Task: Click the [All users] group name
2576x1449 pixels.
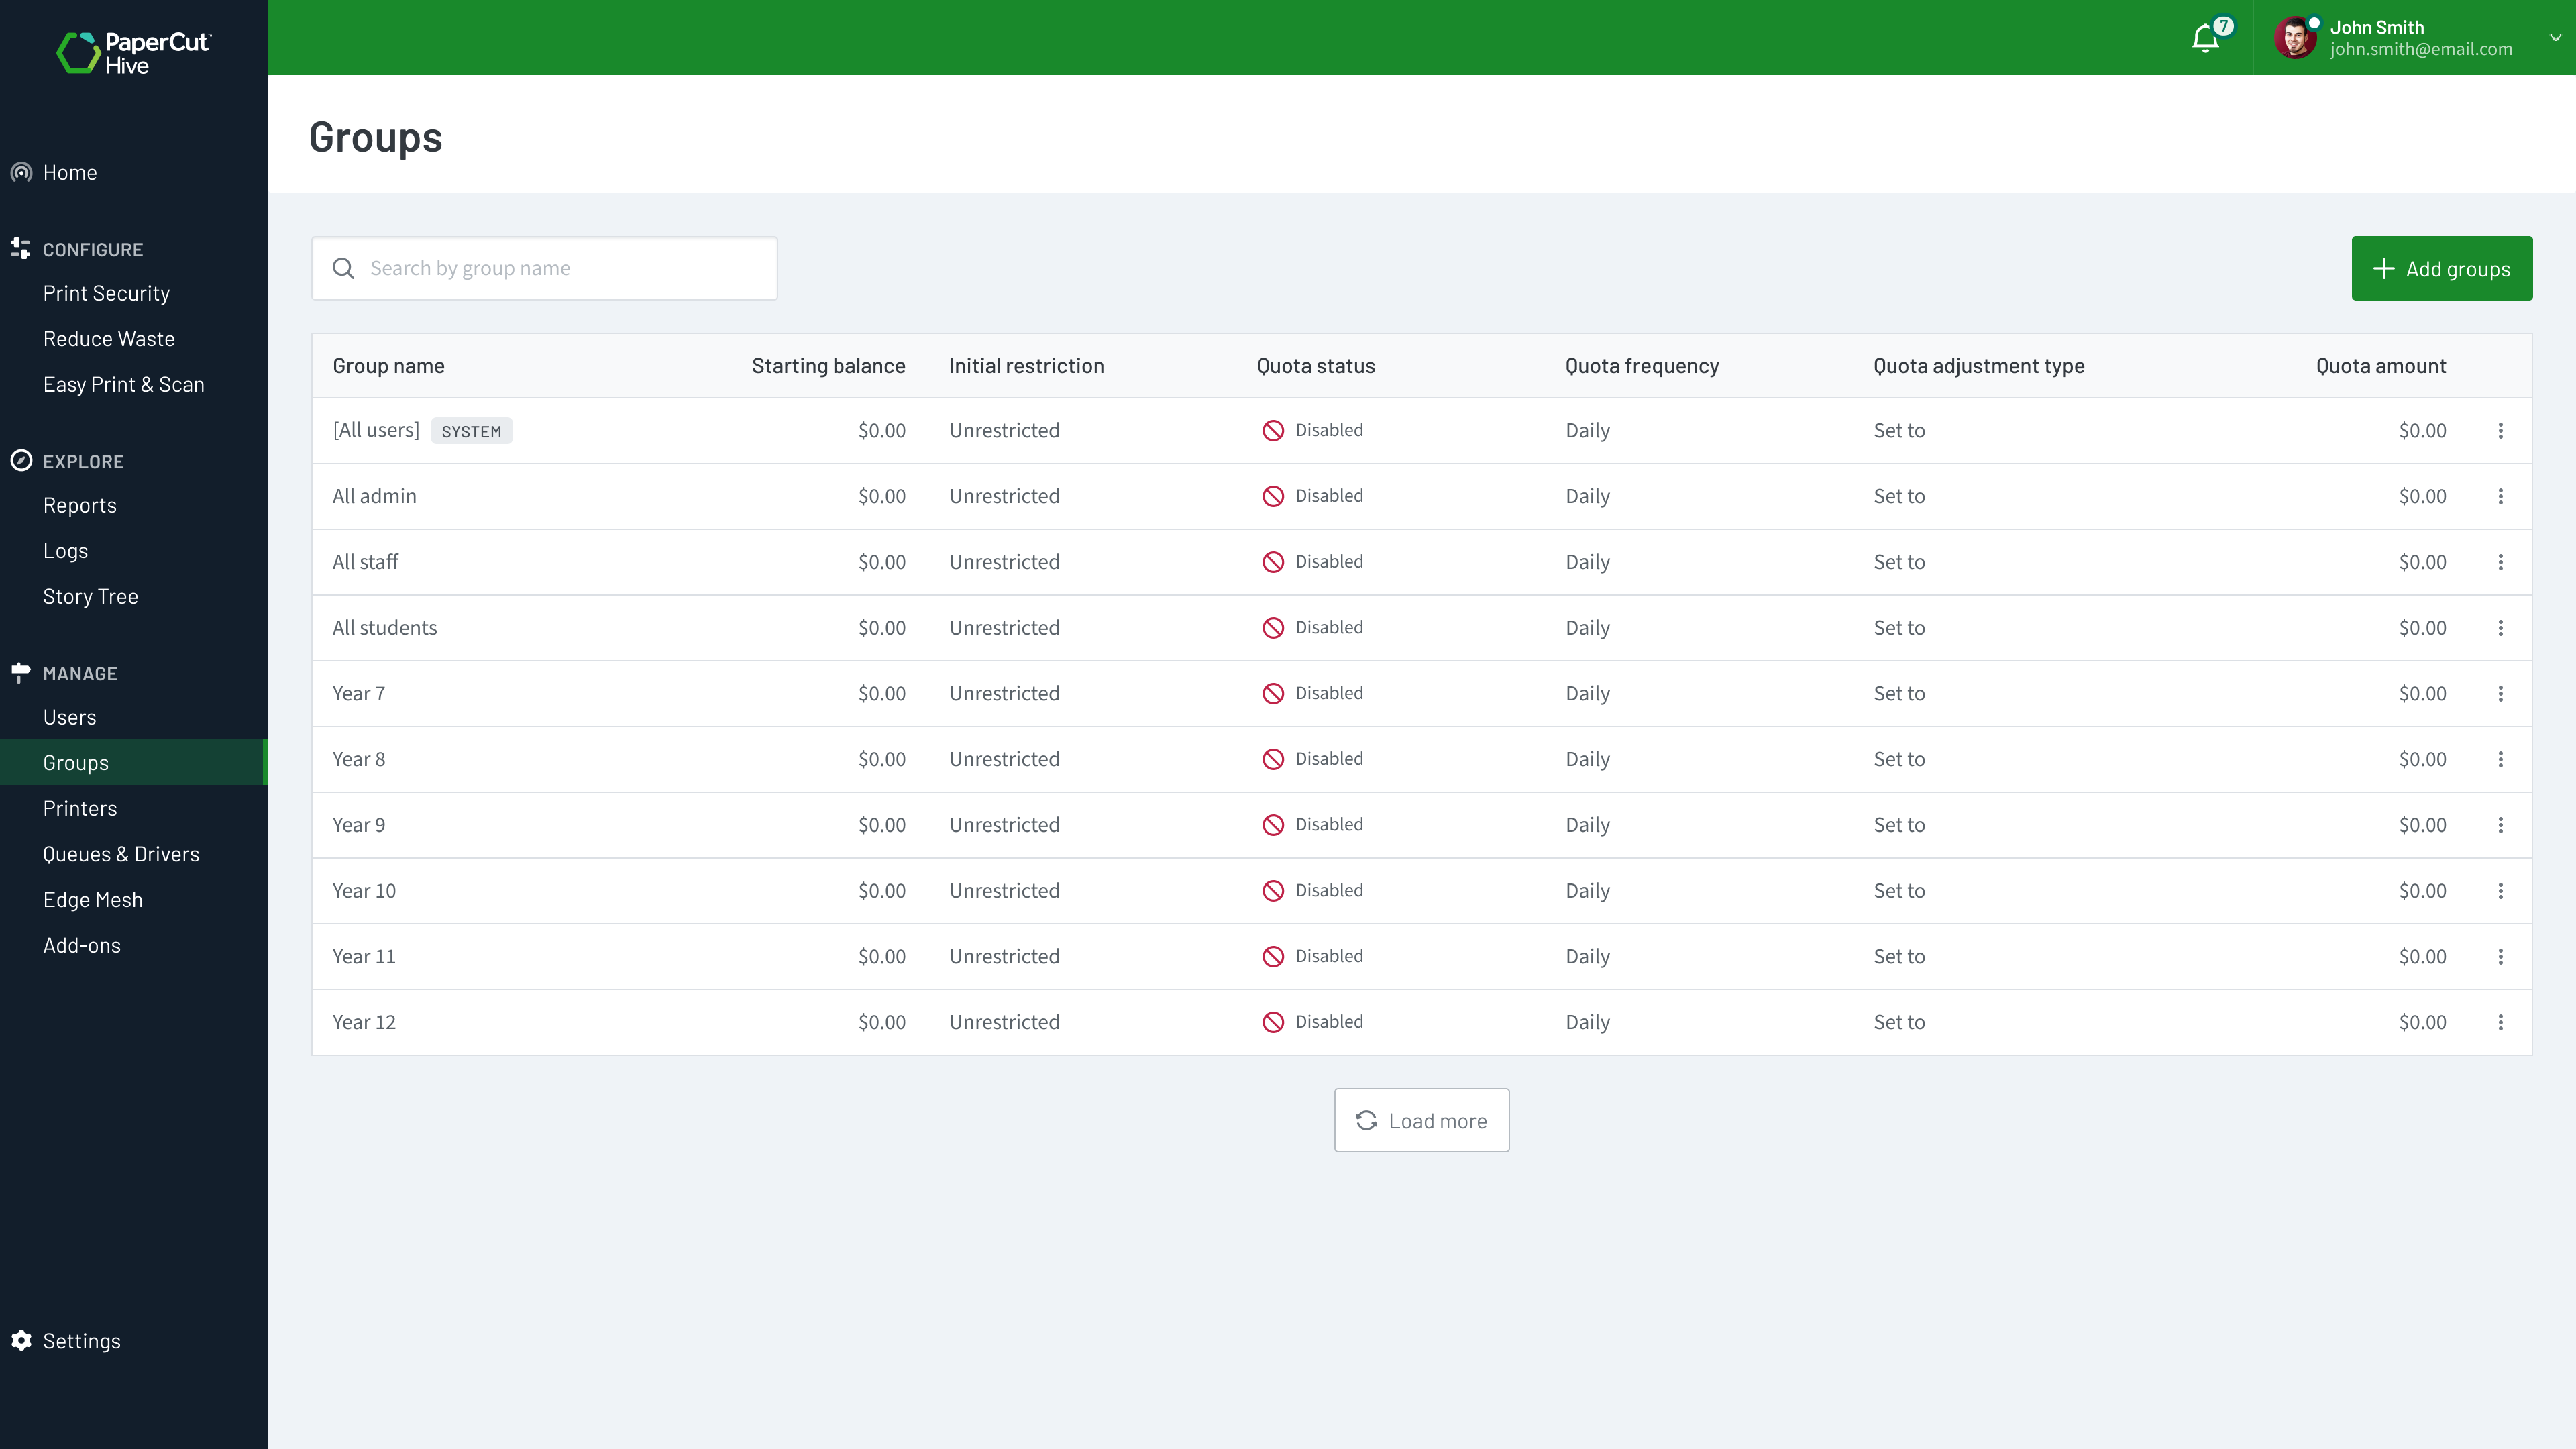Action: coord(376,430)
